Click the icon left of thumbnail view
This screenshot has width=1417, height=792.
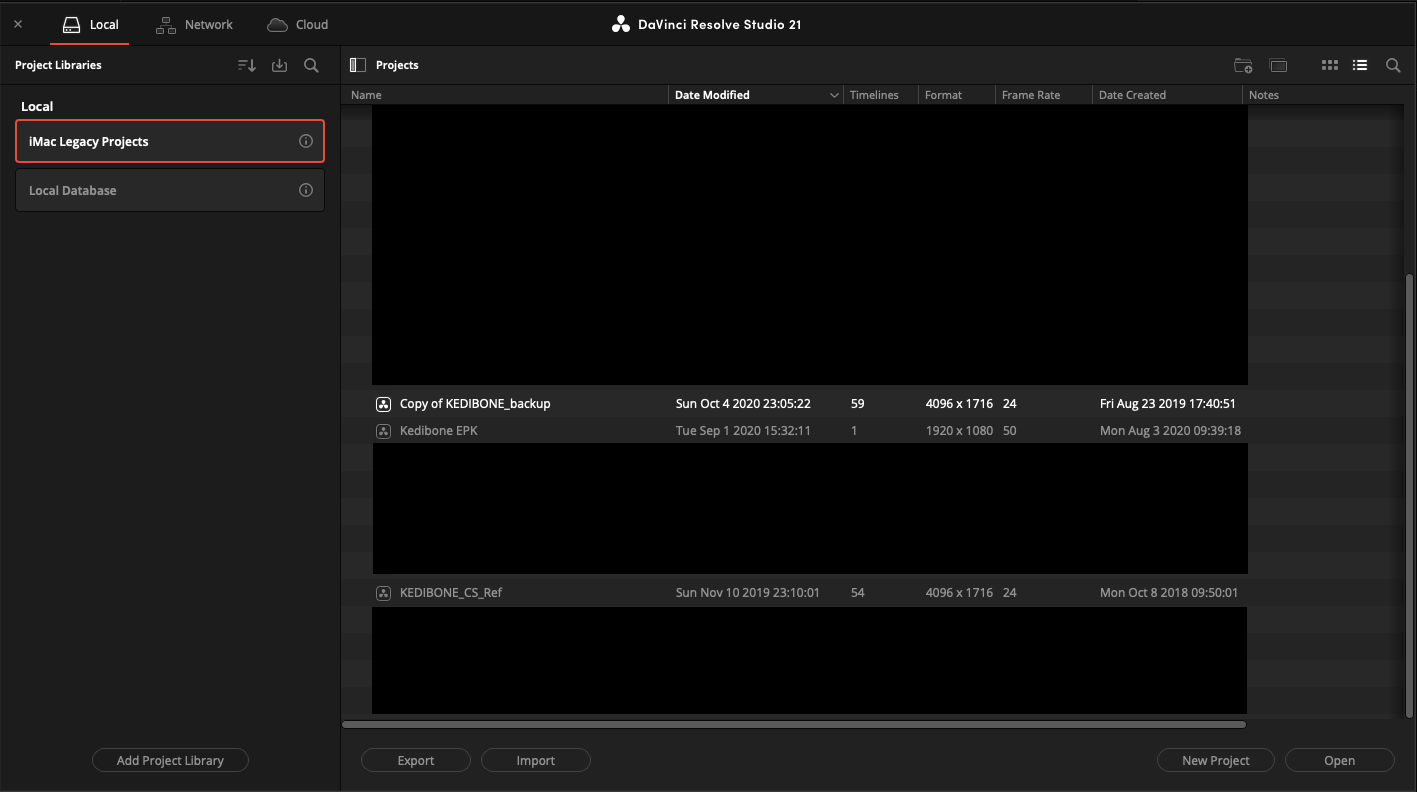pyautogui.click(x=1278, y=65)
